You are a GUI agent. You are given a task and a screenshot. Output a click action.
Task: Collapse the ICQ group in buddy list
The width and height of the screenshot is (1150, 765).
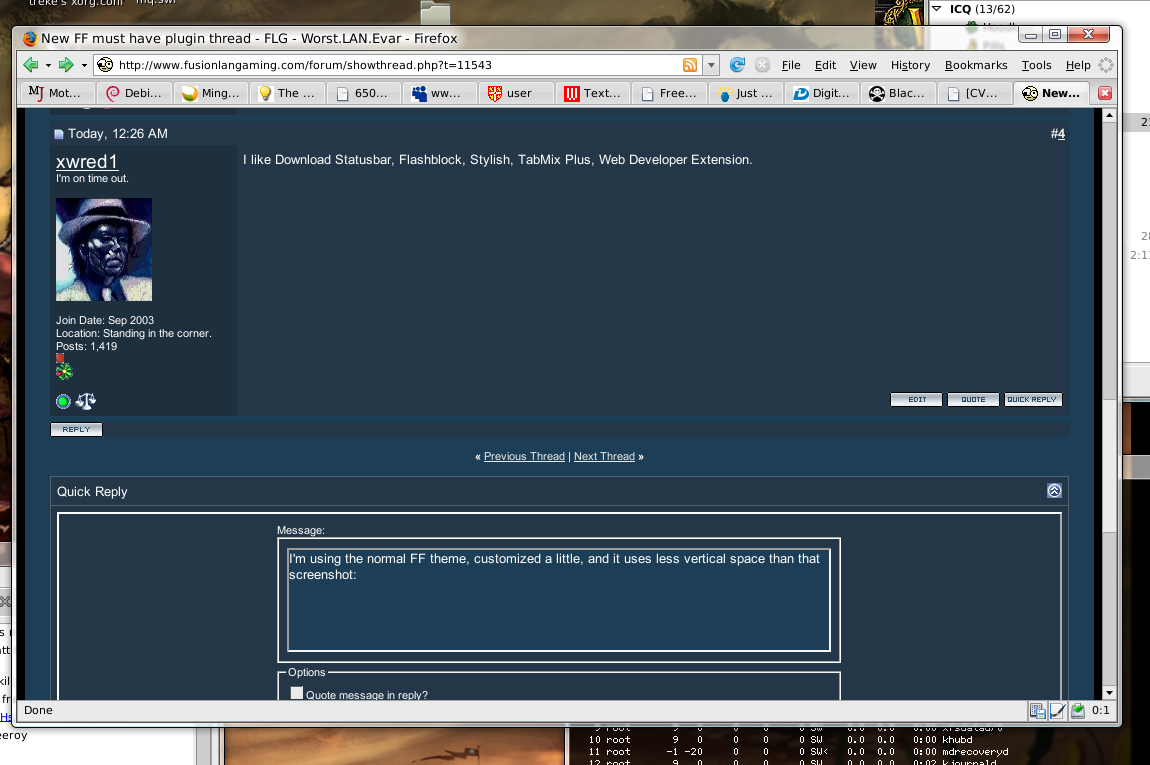tap(937, 9)
